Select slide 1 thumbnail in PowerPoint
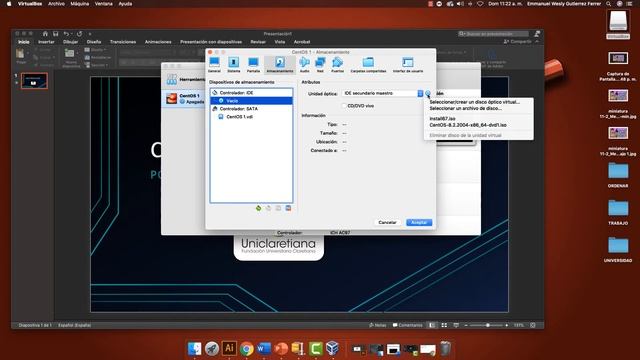Image resolution: width=640 pixels, height=360 pixels. (34, 81)
